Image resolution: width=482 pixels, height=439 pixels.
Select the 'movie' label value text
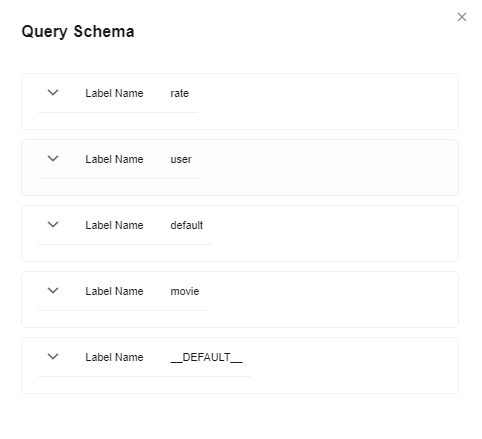click(185, 291)
